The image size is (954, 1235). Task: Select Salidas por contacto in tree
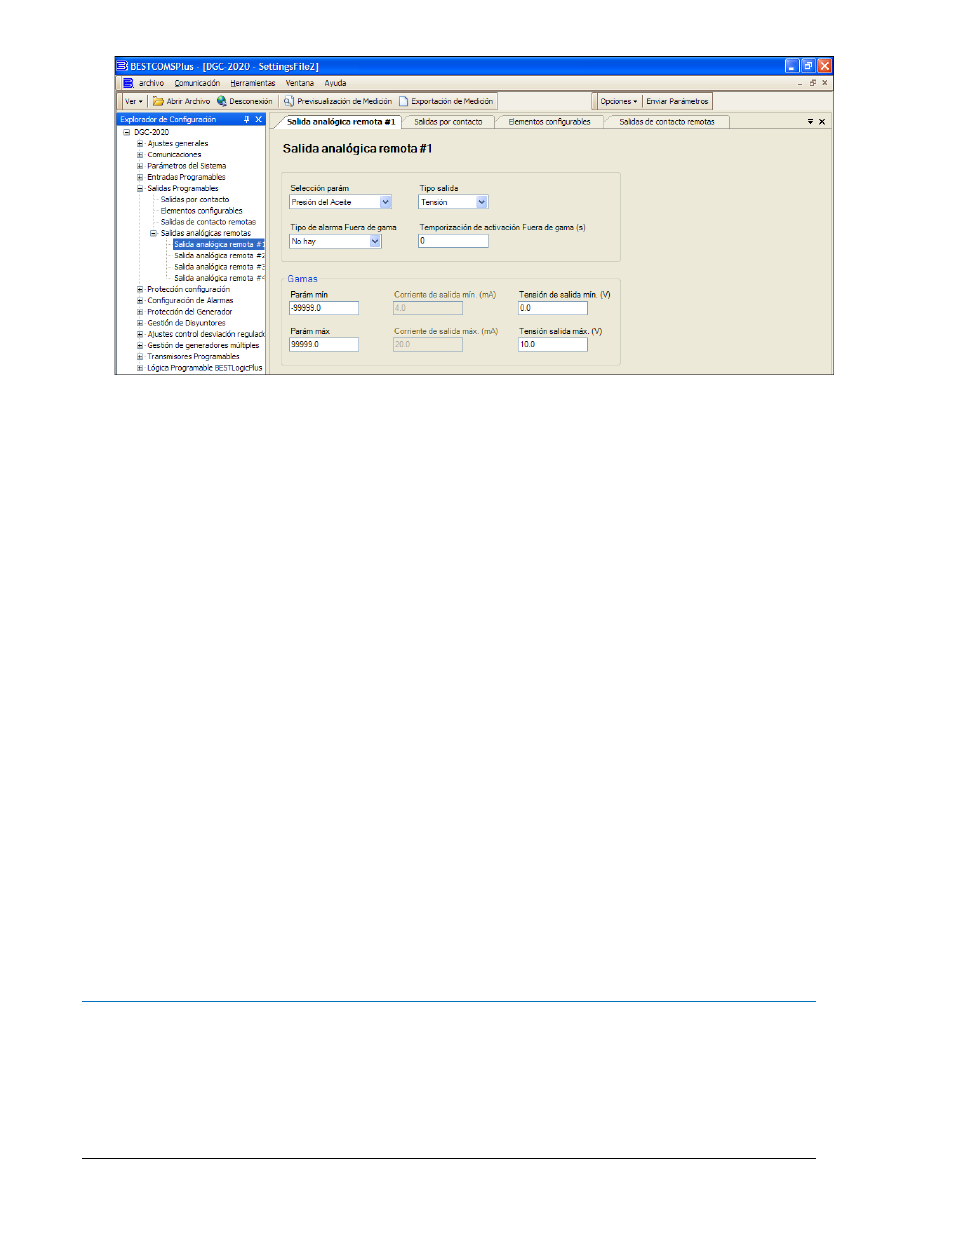click(195, 199)
